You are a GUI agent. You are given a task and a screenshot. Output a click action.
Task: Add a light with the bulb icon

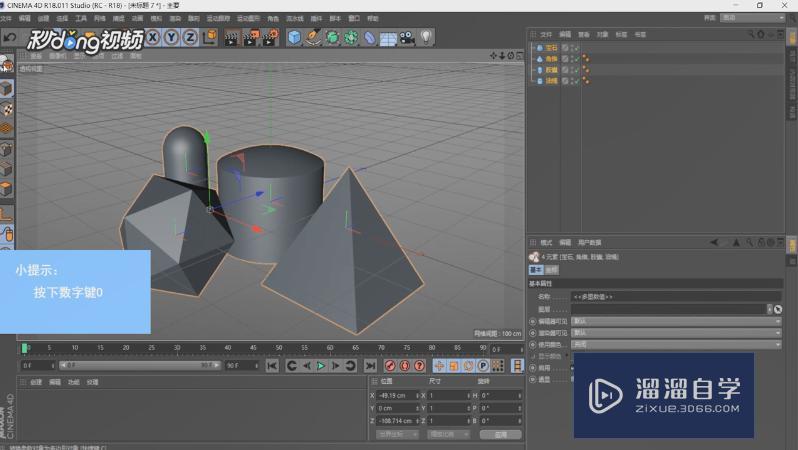coord(426,37)
